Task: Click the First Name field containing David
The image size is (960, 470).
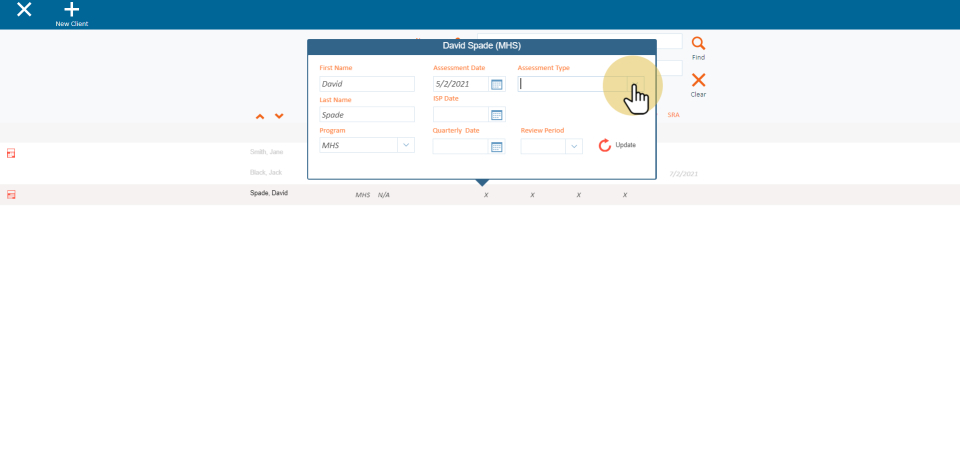Action: (x=366, y=84)
